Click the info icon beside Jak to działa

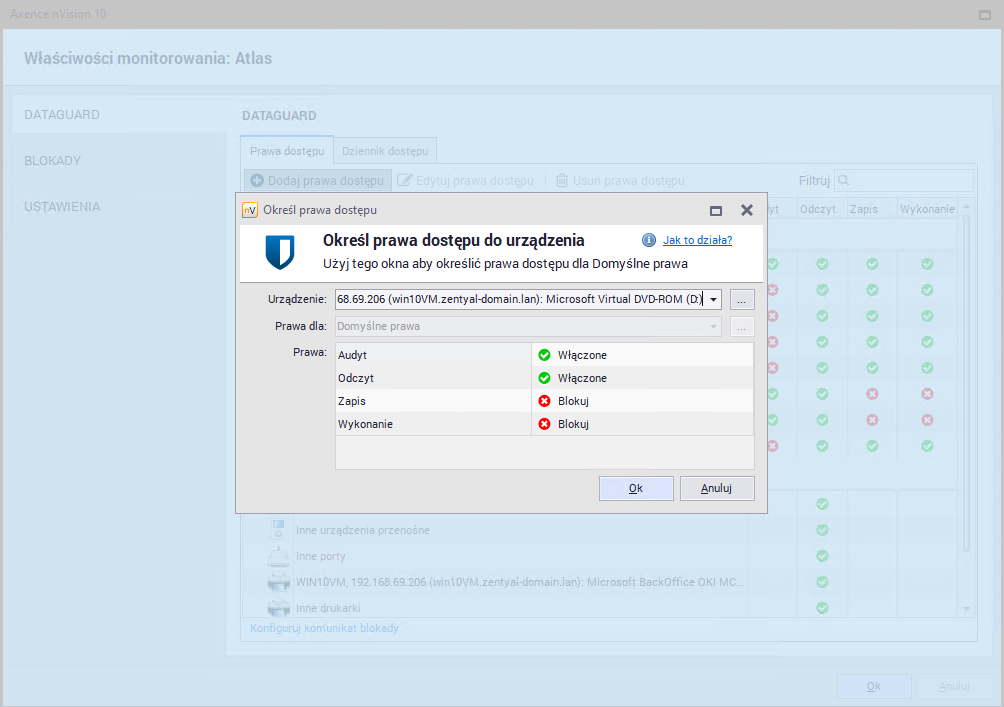pos(649,240)
